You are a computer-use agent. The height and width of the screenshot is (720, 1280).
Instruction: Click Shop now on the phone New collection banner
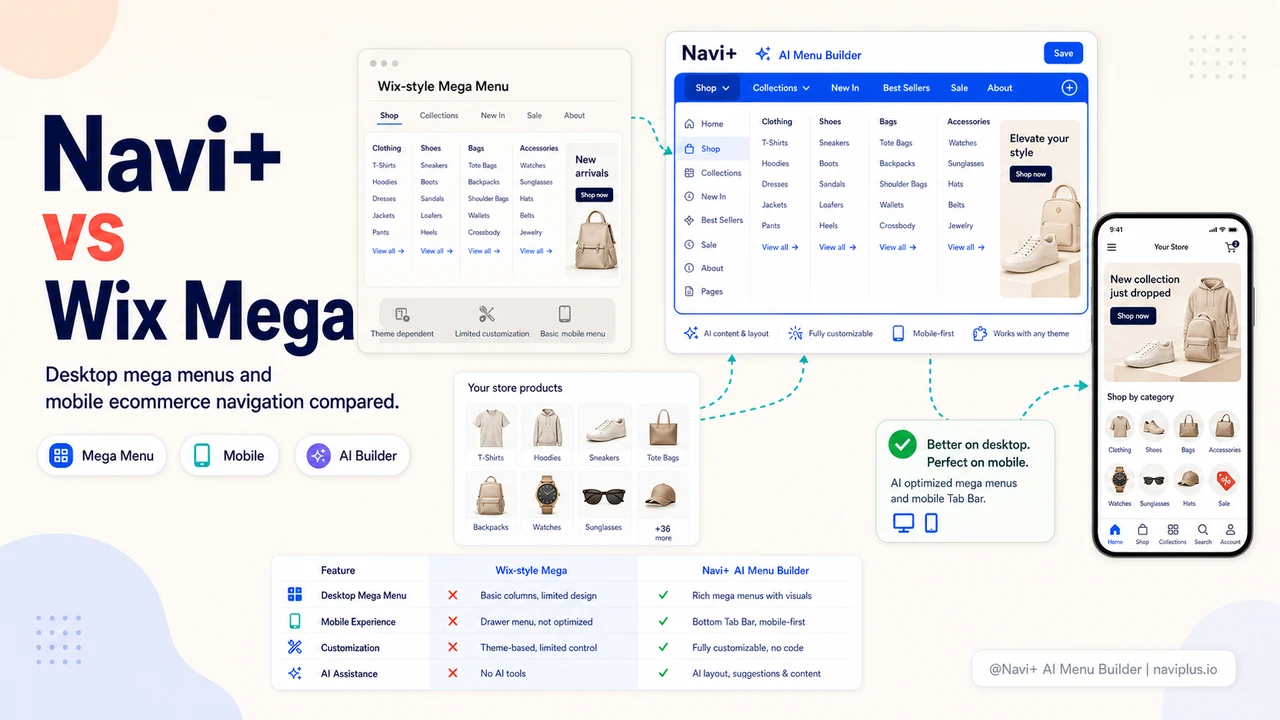(x=1132, y=316)
